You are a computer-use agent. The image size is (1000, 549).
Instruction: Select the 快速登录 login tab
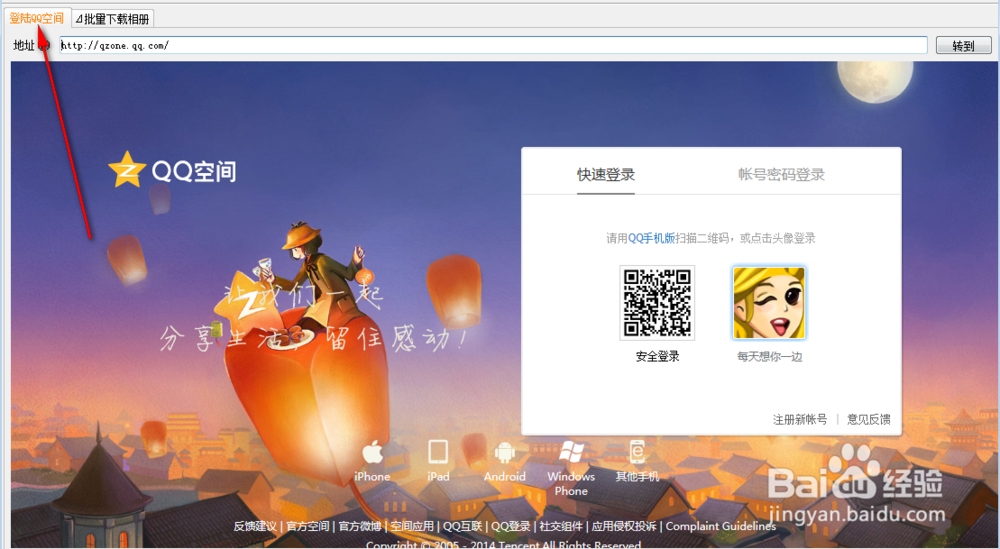pos(606,174)
